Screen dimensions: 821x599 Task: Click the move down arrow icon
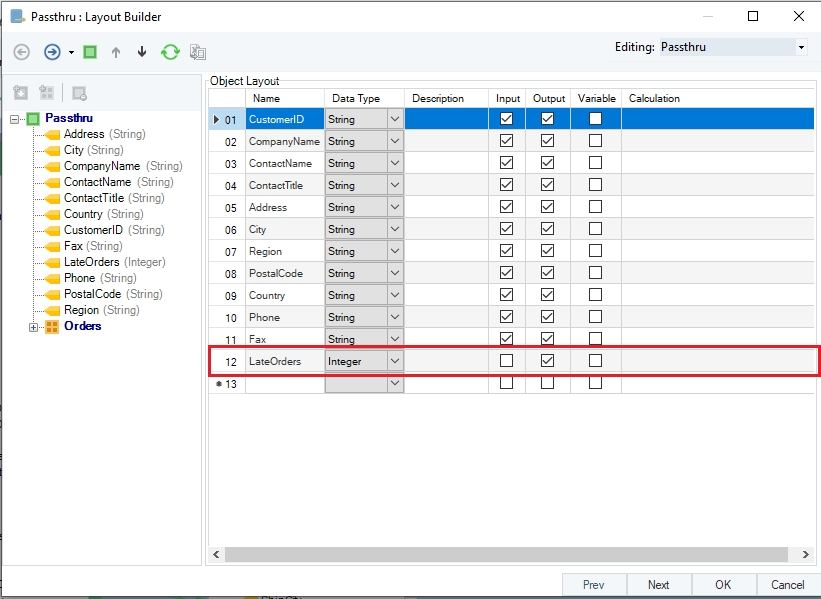[141, 52]
